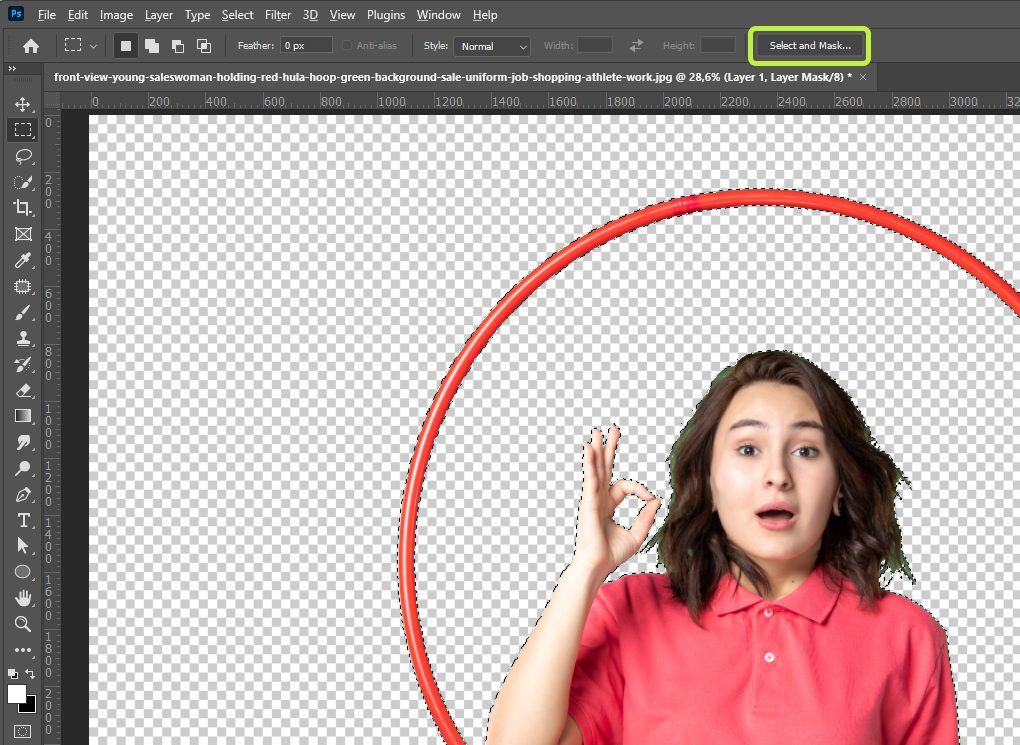The image size is (1020, 745).
Task: Open the Plugins menu
Action: pyautogui.click(x=386, y=14)
